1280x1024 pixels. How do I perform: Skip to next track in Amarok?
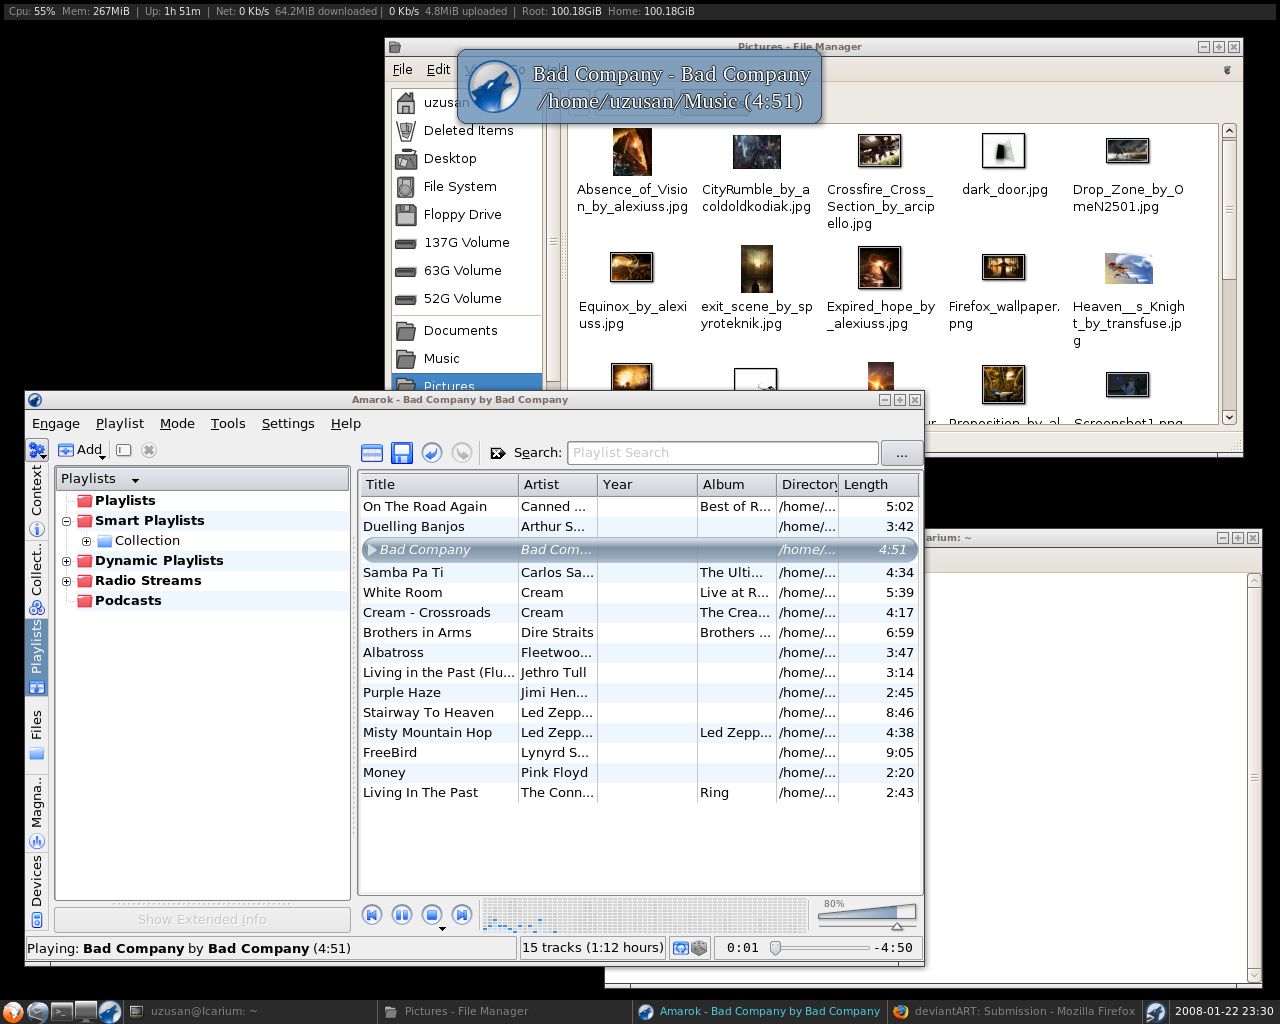[x=462, y=914]
